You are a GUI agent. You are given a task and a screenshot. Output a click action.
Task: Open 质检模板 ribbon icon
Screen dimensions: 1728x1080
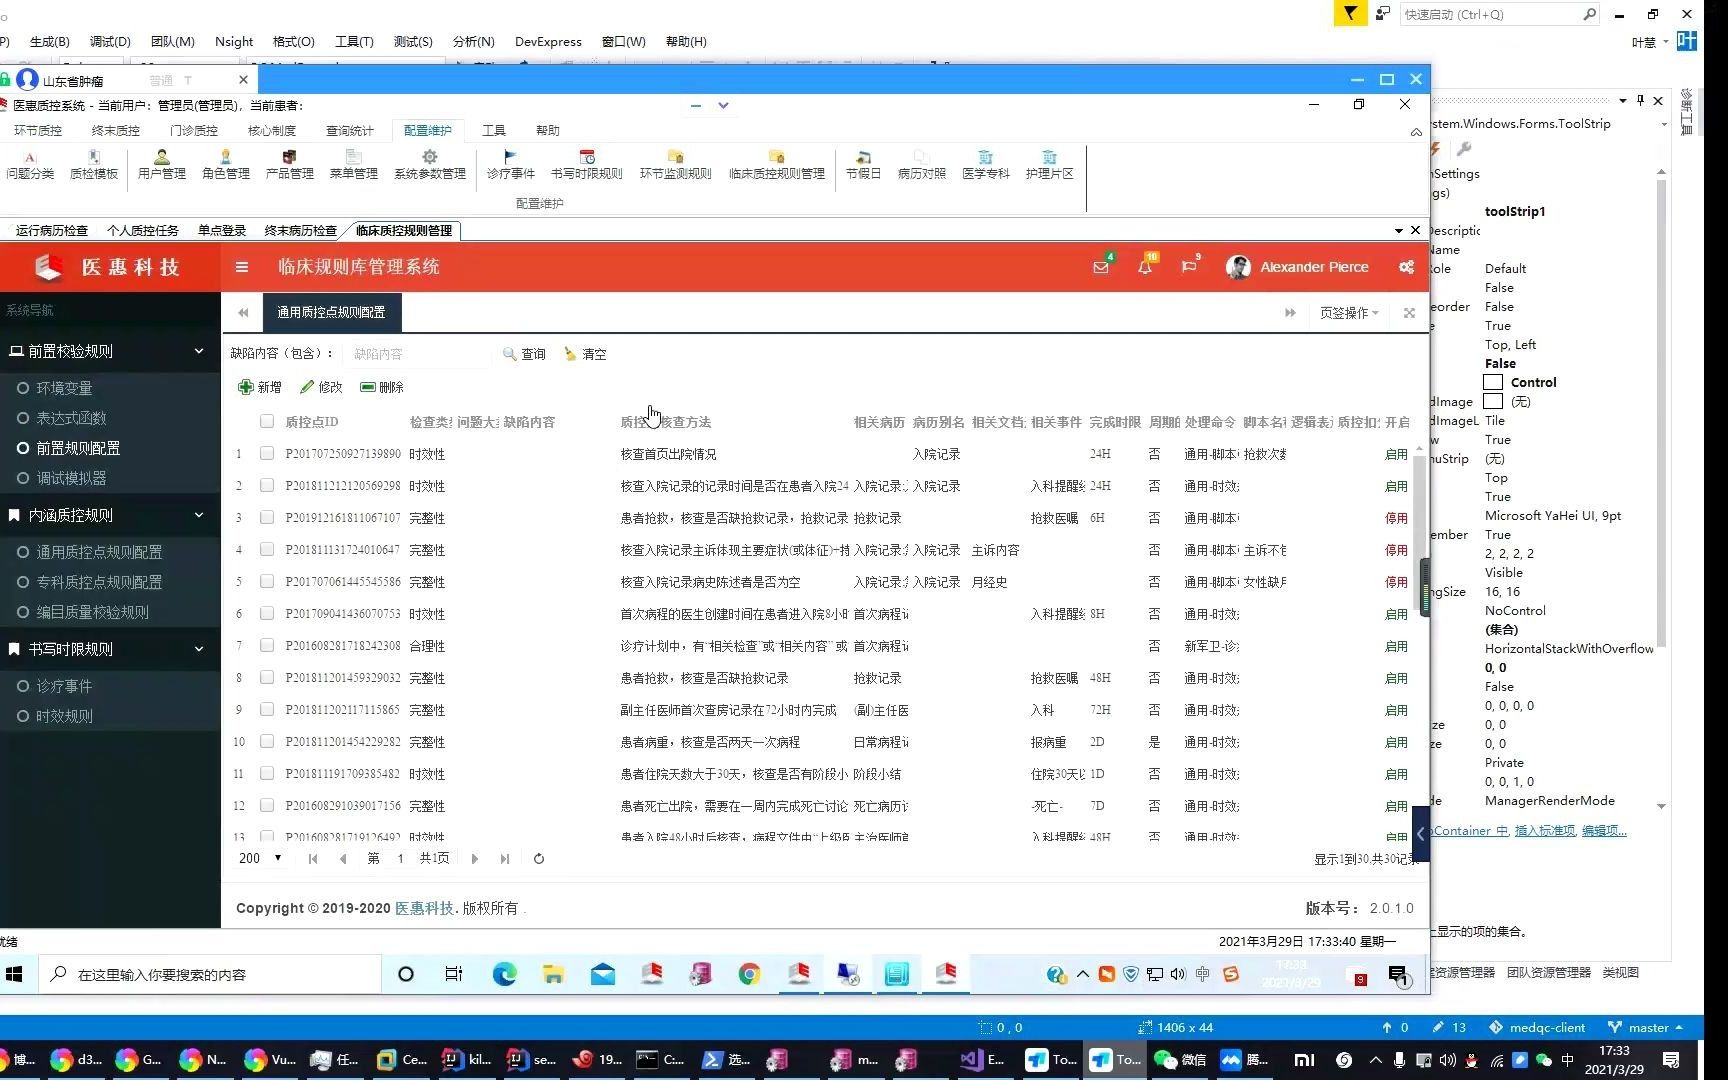pos(94,165)
